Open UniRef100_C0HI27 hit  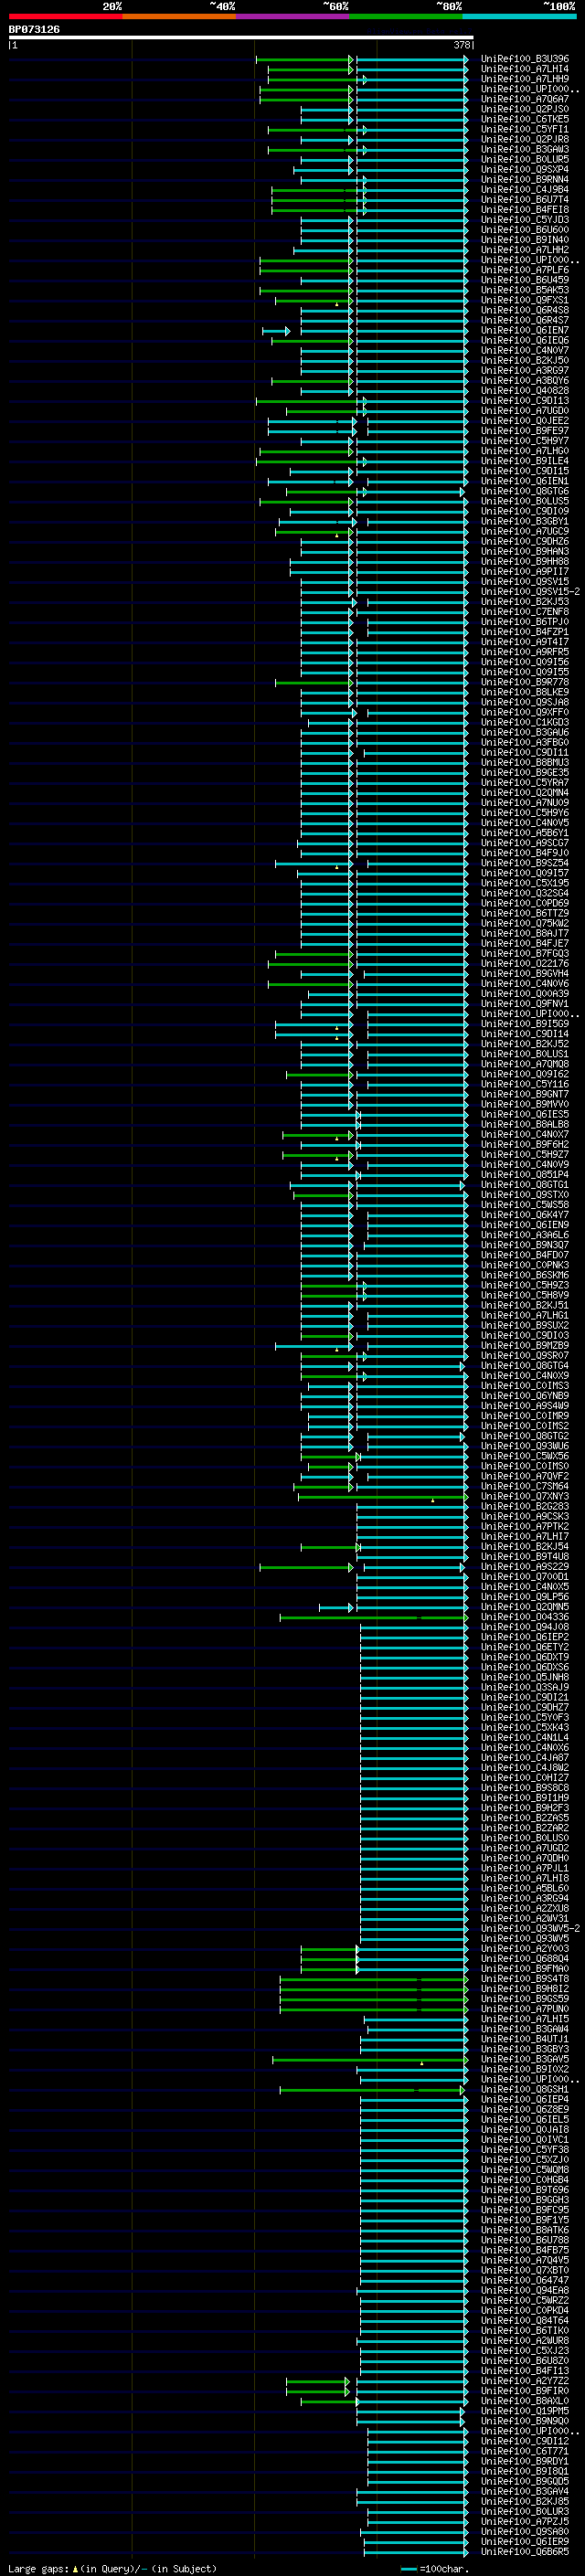[525, 1777]
